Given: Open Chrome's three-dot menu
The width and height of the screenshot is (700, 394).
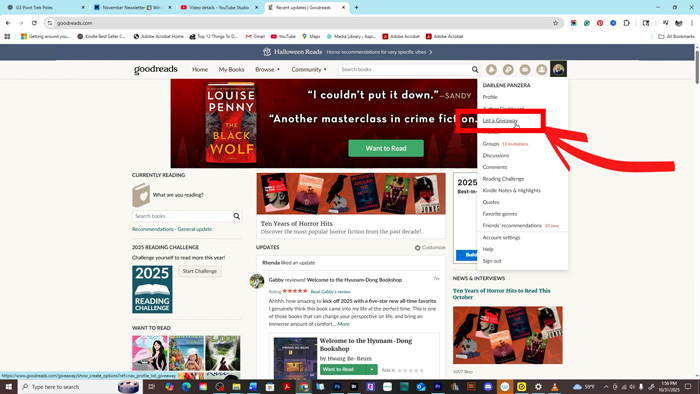Looking at the screenshot, I should click(692, 23).
